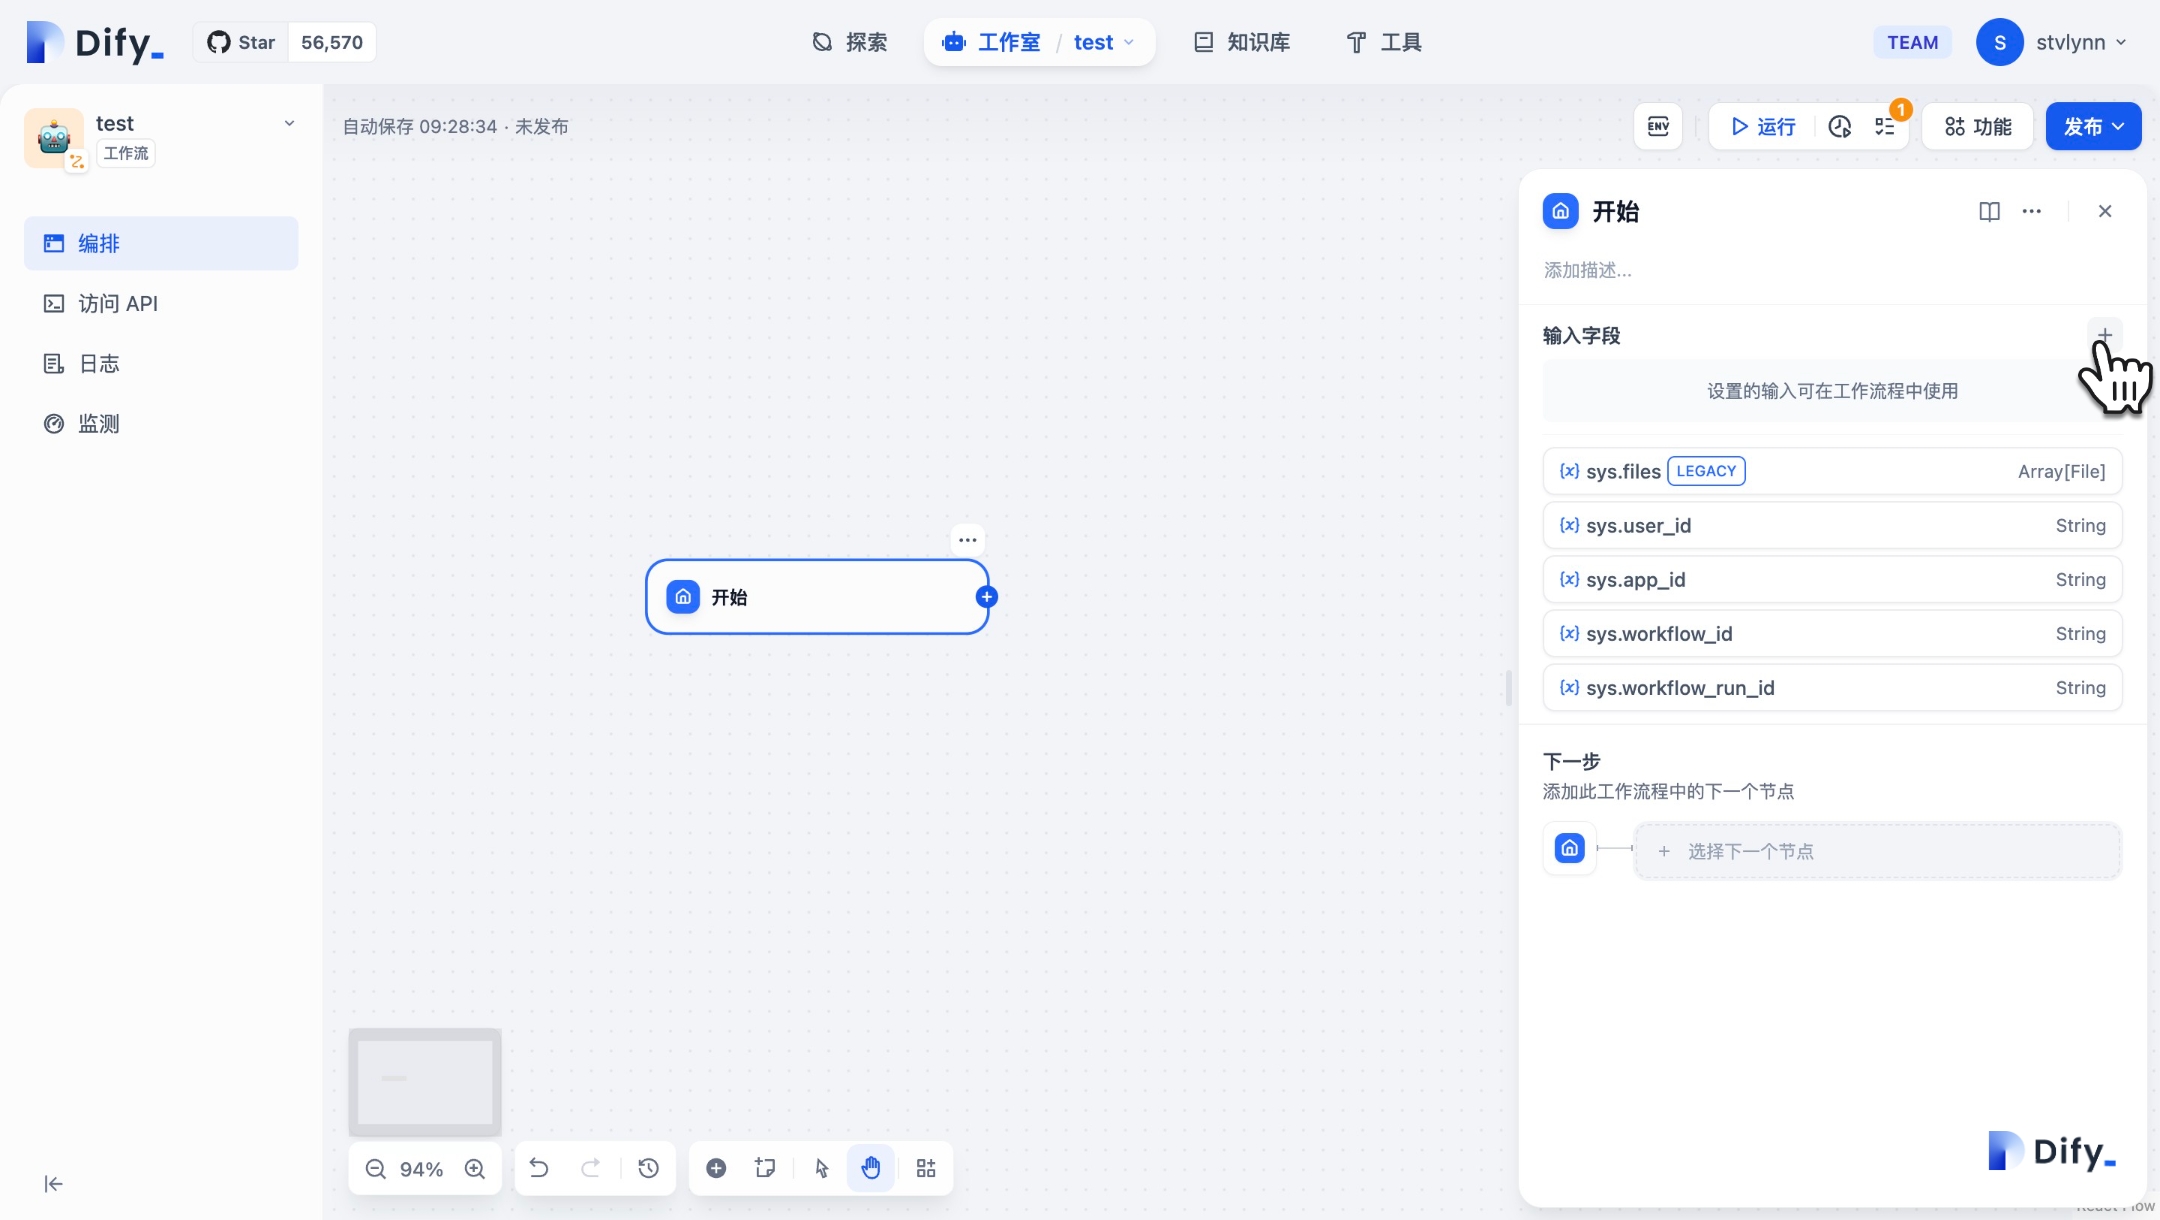Select 访问 API in sidebar
Screen dimensions: 2160x1220
tap(118, 303)
